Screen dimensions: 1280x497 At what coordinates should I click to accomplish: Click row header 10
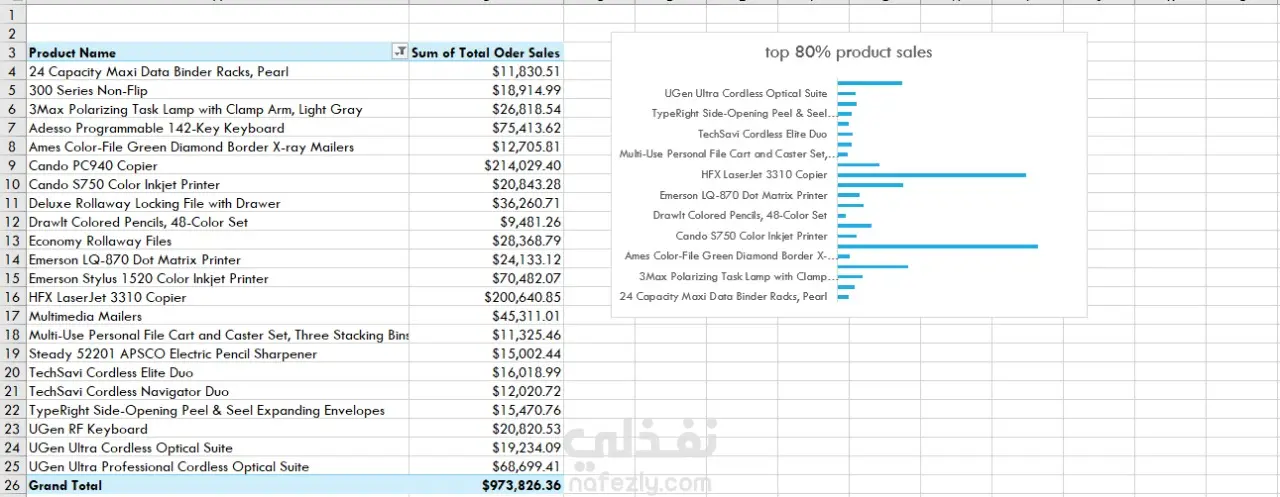pos(12,184)
